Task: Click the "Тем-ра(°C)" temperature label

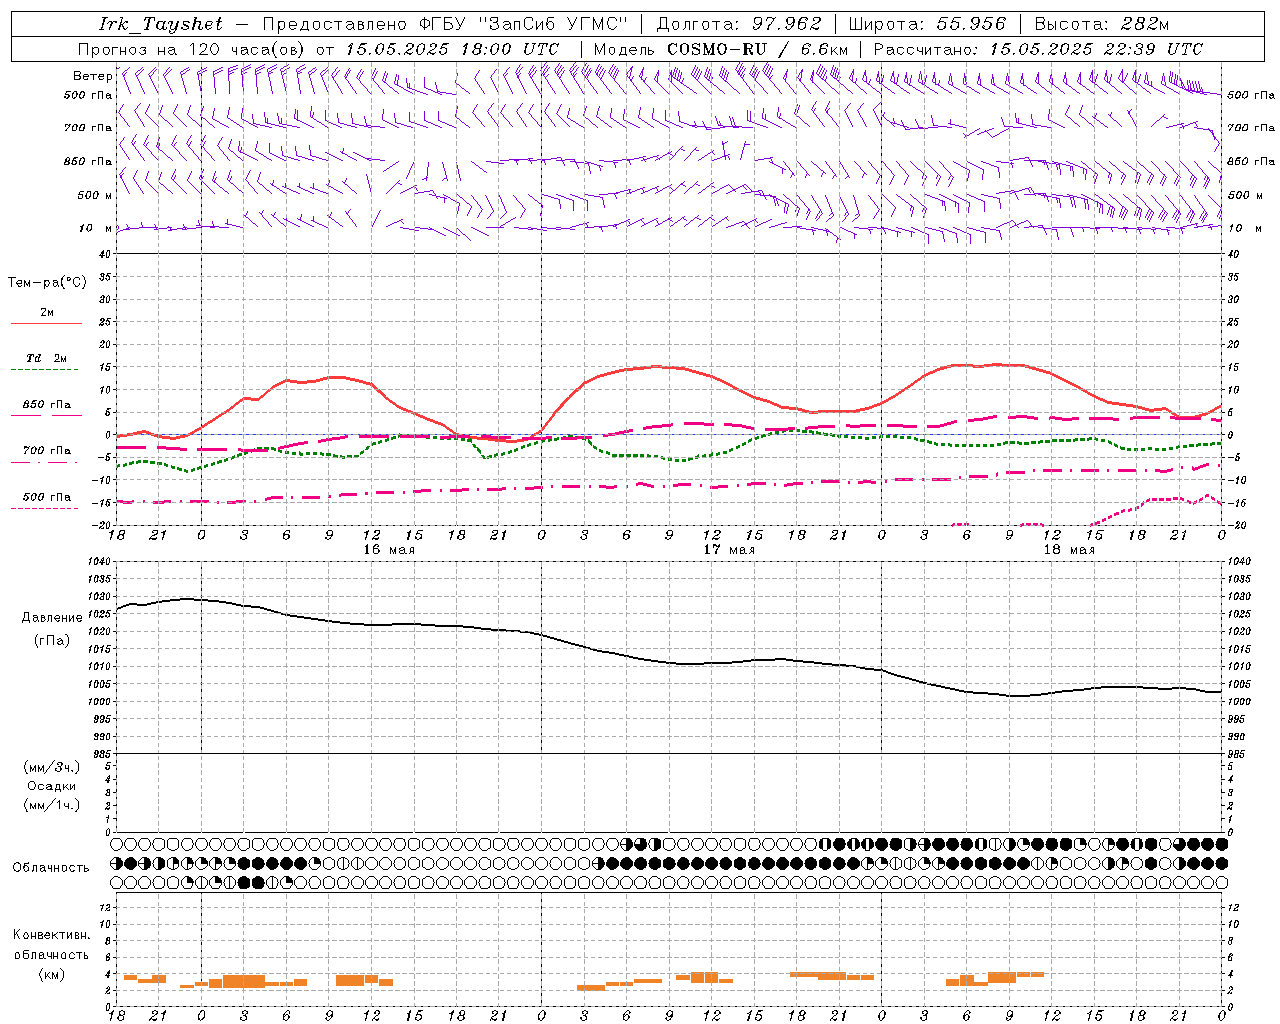Action: (x=47, y=283)
